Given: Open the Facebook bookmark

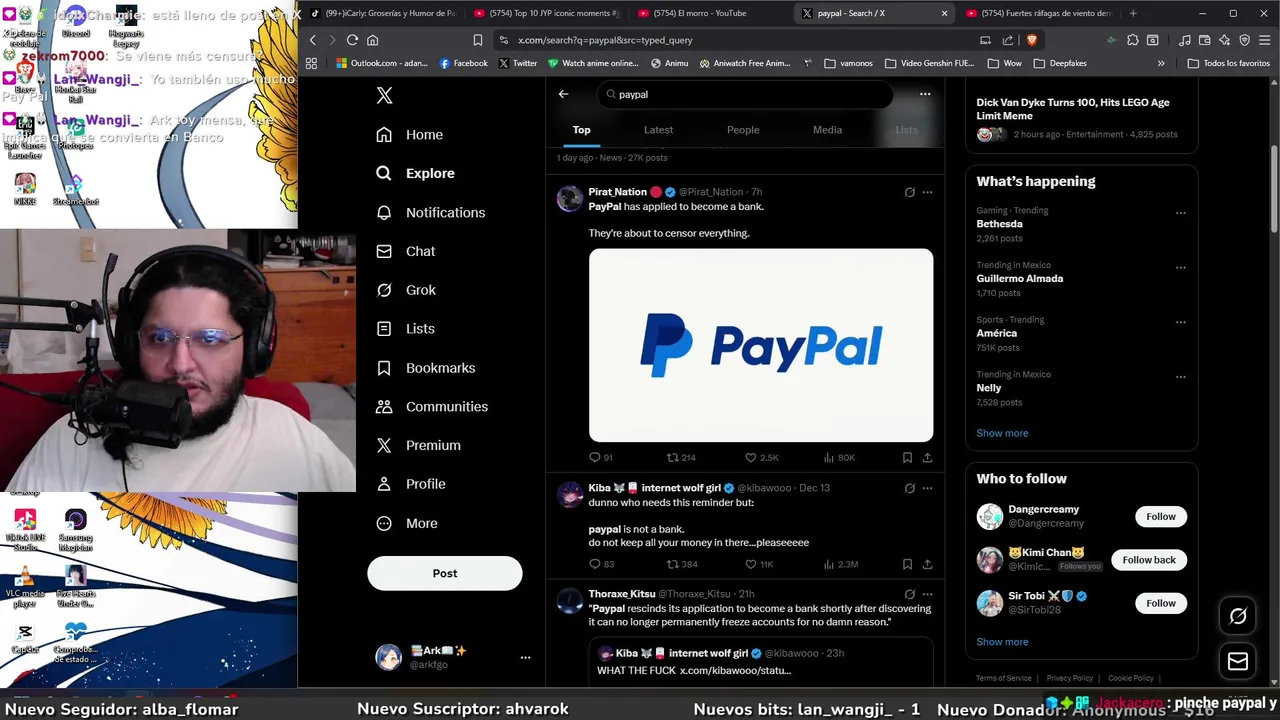Looking at the screenshot, I should pos(463,63).
